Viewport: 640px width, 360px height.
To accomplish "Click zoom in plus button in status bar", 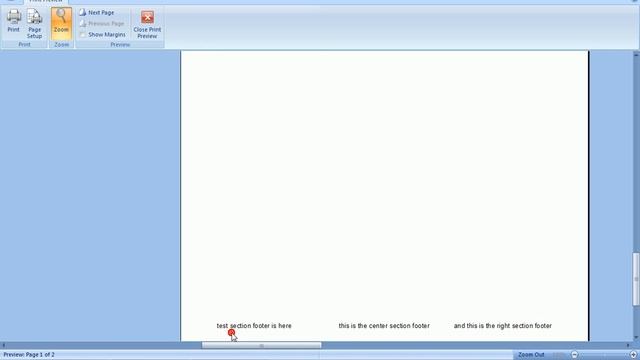I will tap(633, 355).
